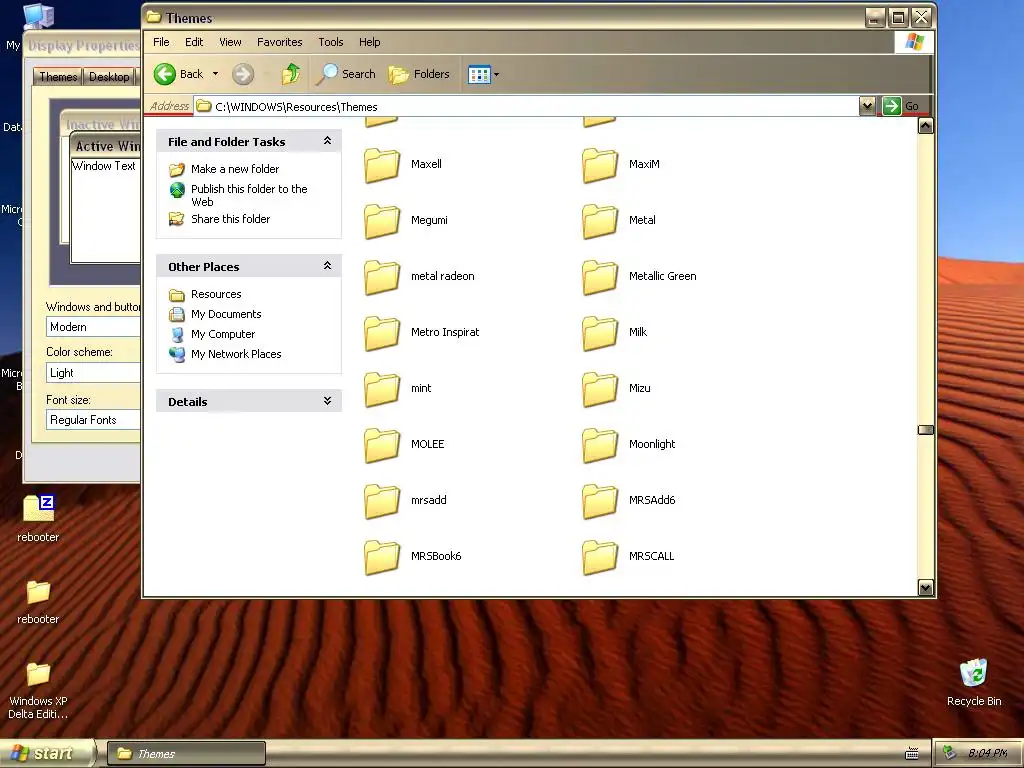Viewport: 1024px width, 768px height.
Task: Select the Metro Inspirat folder icon
Action: click(x=382, y=333)
